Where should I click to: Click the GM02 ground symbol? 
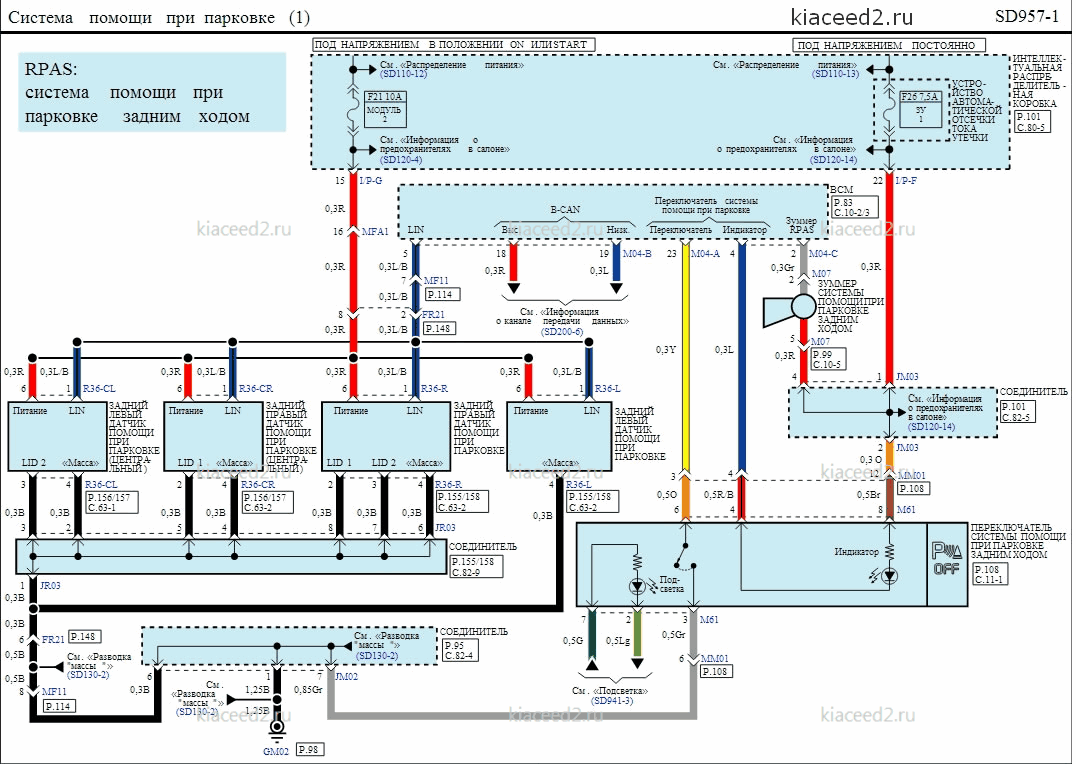coord(277,730)
